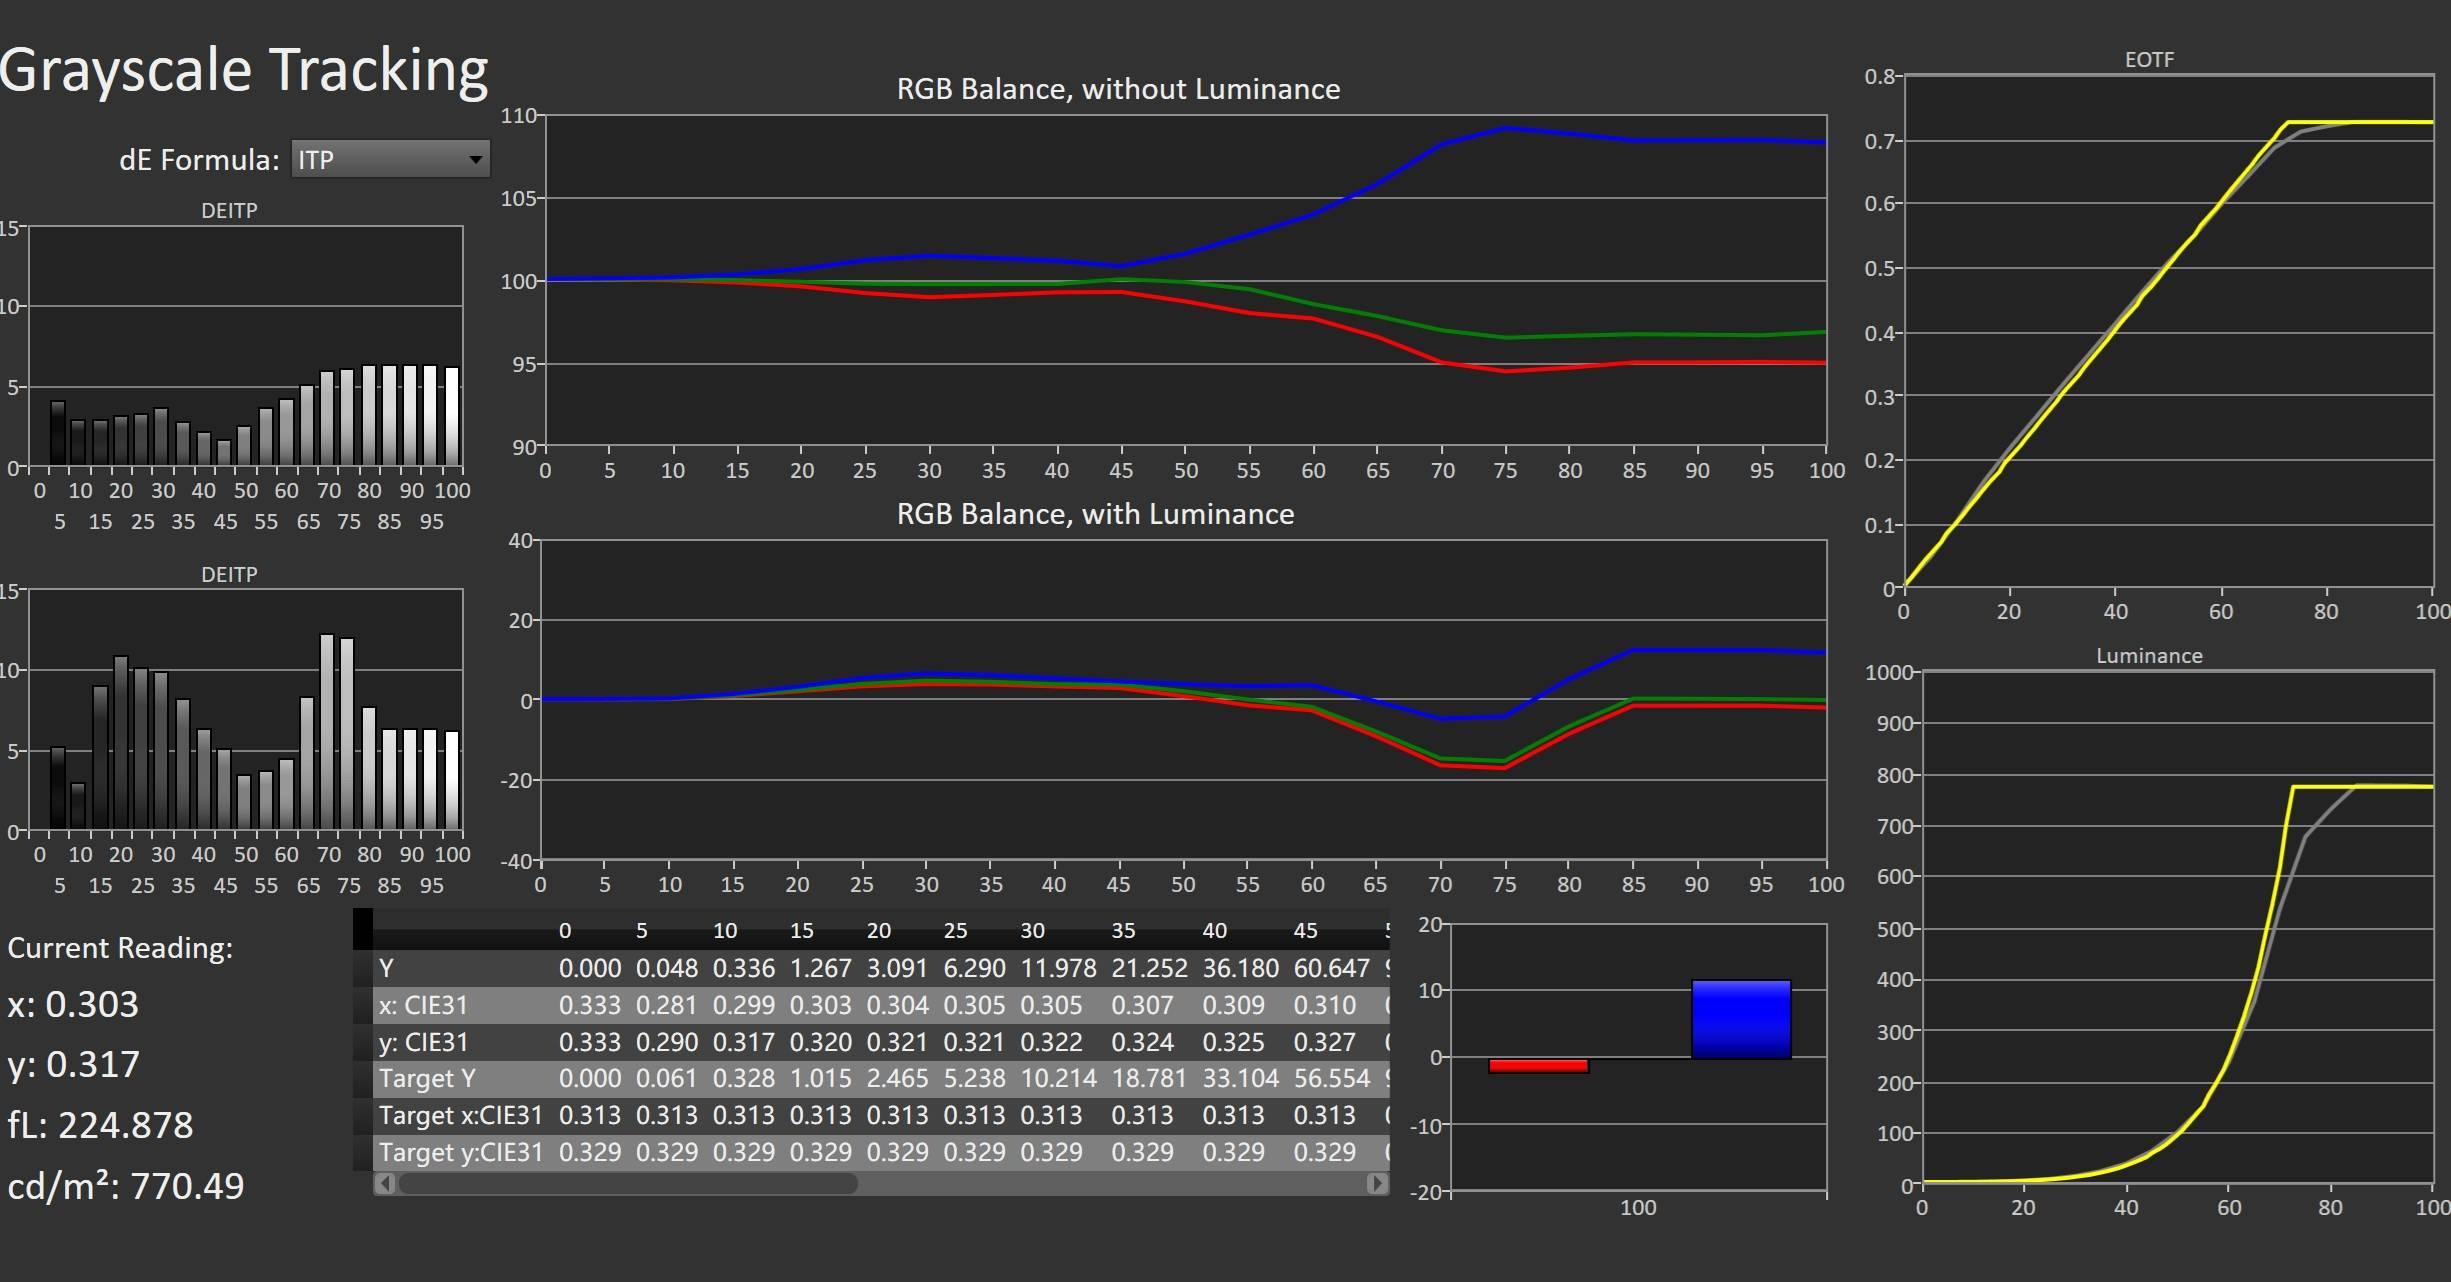
Task: Click the first bar in the upper DEITP chart
Action: pyautogui.click(x=58, y=433)
